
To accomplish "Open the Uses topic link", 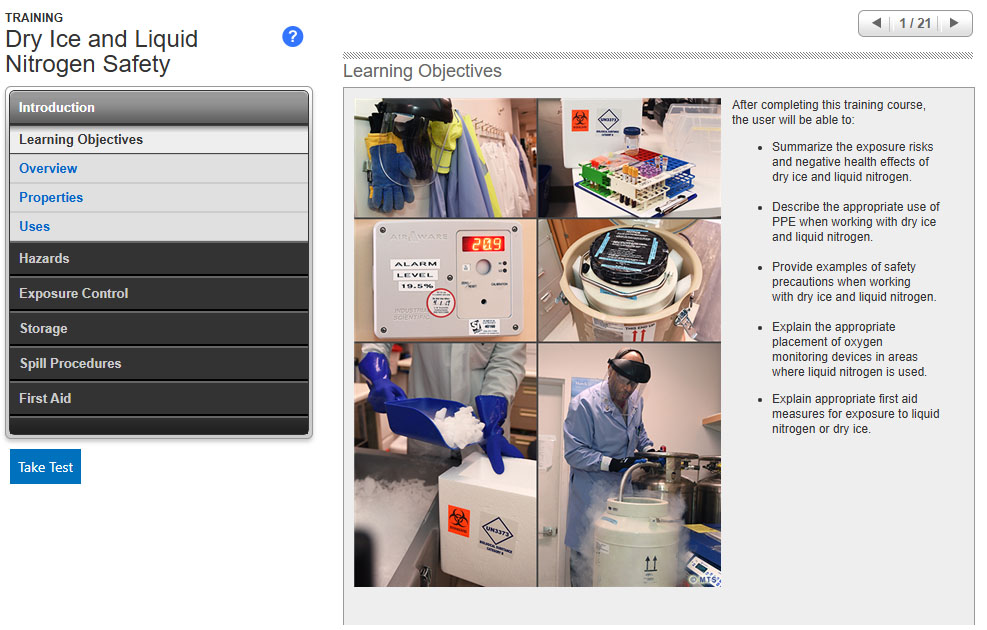I will 35,227.
